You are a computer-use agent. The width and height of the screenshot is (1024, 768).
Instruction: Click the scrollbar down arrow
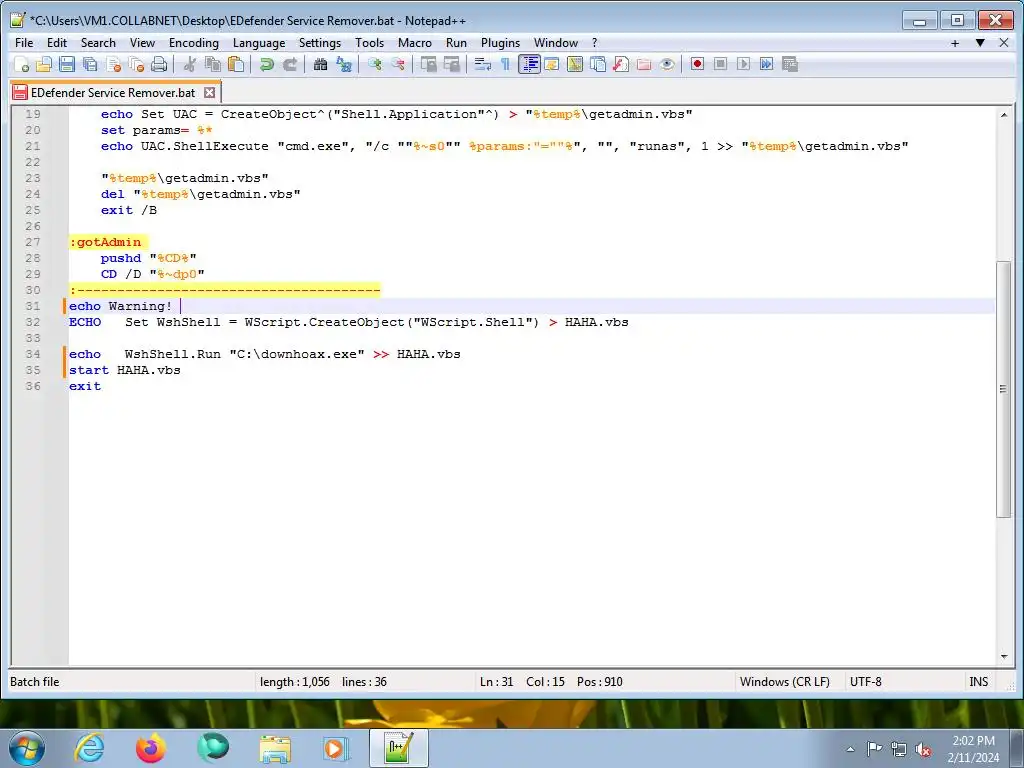tap(1003, 656)
